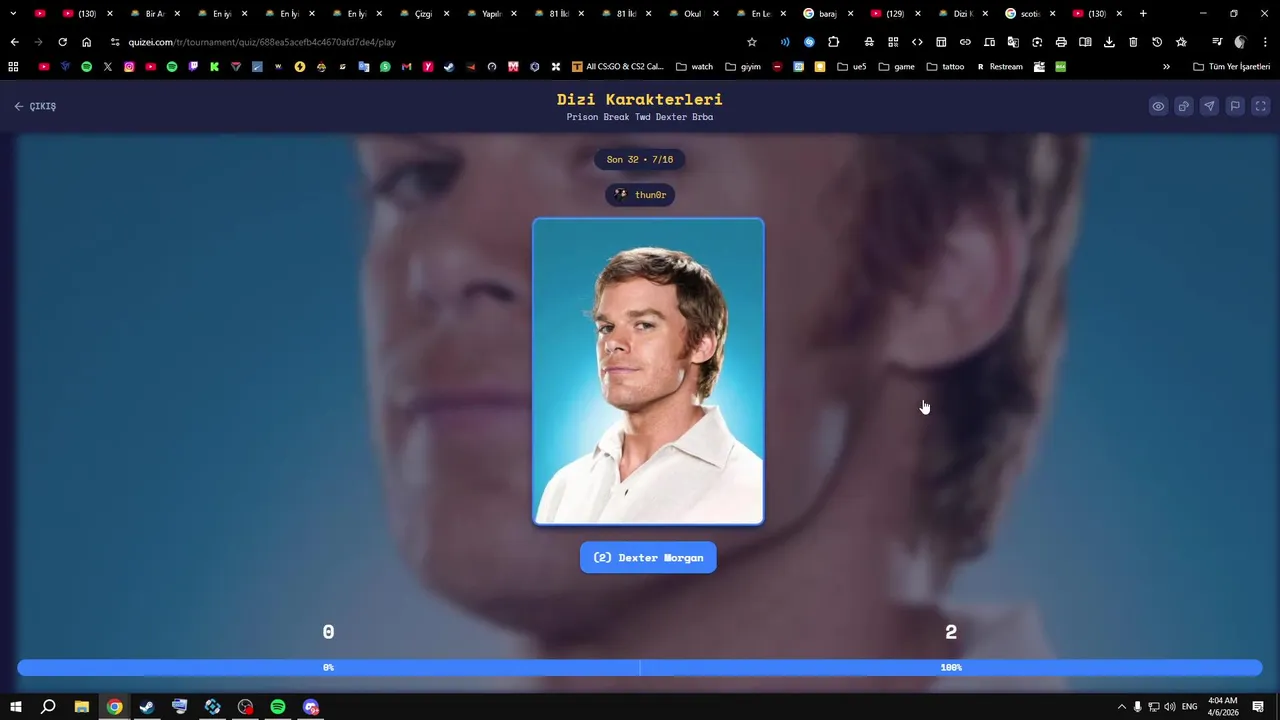The height and width of the screenshot is (720, 1280).
Task: Click the printer extension icon
Action: coord(1061,42)
